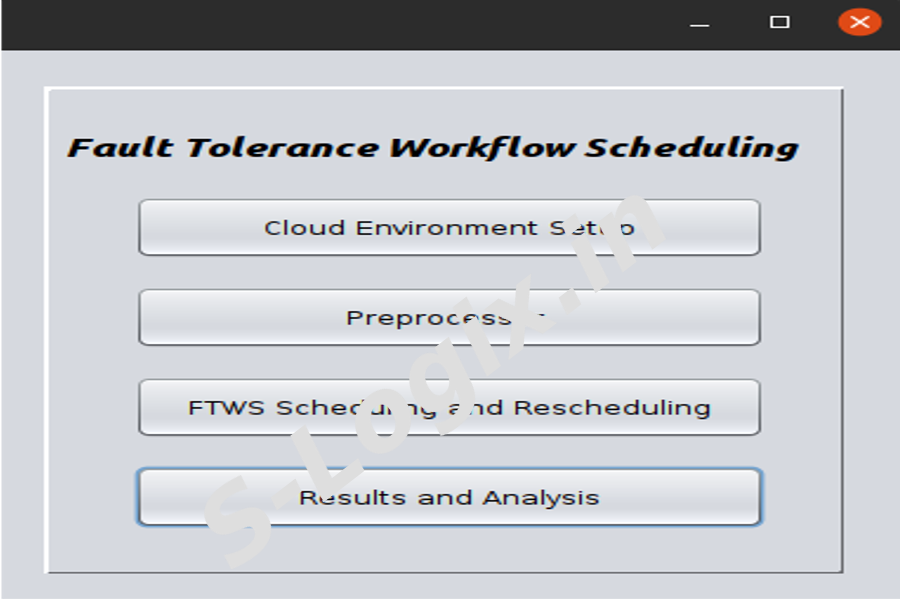Click the word "Scheduling" in the bold heading
This screenshot has width=900, height=600.
[x=691, y=148]
